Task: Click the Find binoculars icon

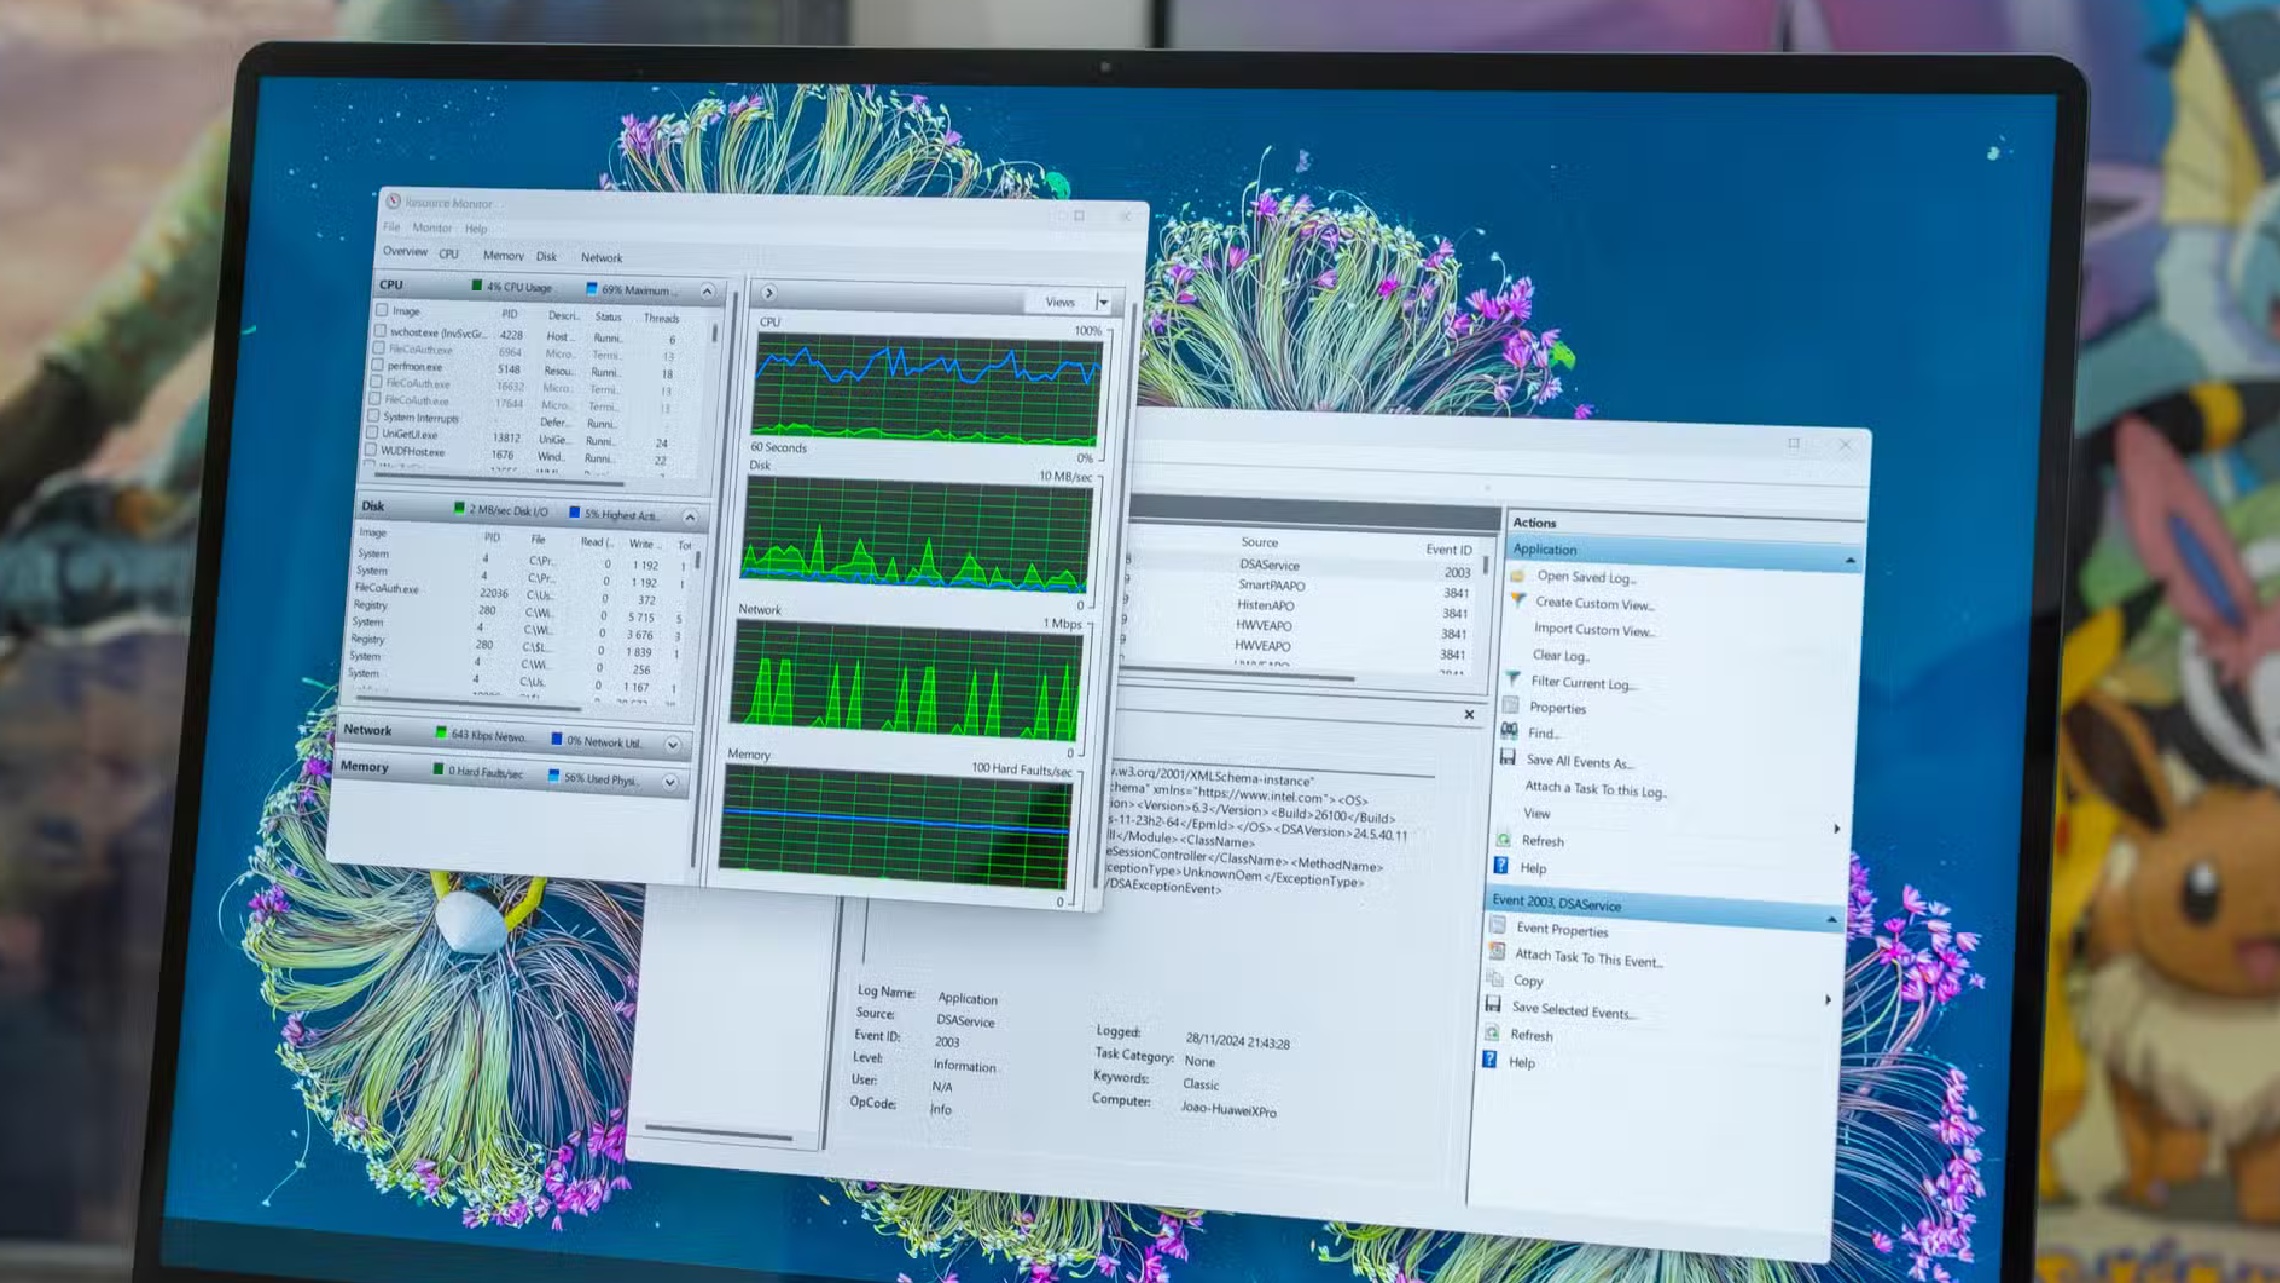Action: click(x=1509, y=731)
